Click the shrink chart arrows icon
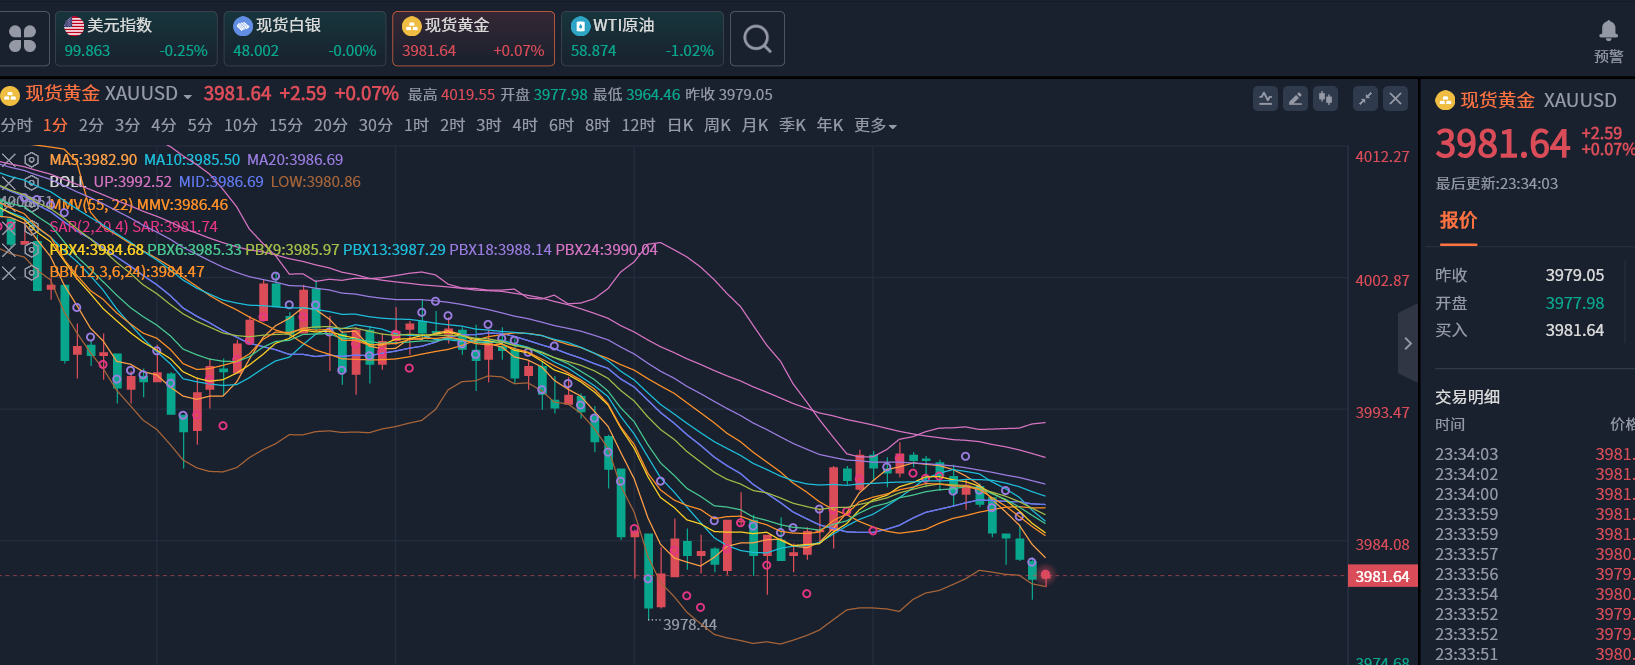The height and width of the screenshot is (665, 1635). coord(1365,98)
